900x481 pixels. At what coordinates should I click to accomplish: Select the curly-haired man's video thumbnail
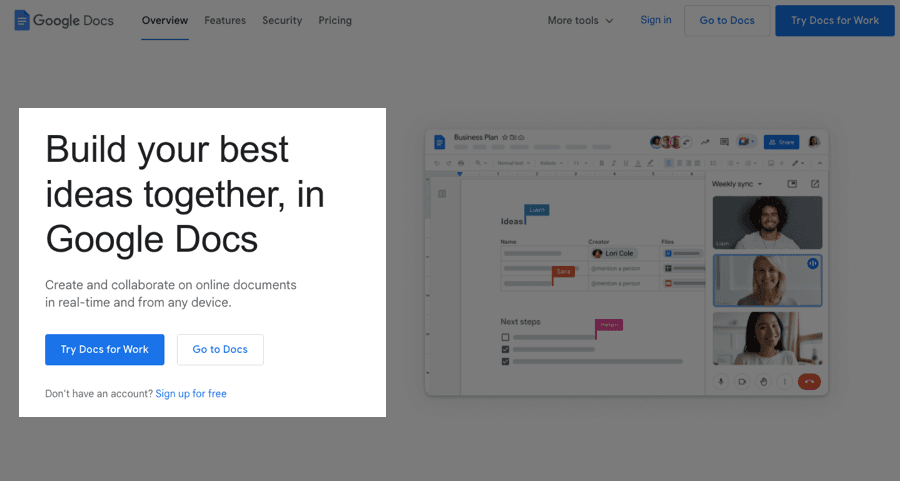pos(767,222)
